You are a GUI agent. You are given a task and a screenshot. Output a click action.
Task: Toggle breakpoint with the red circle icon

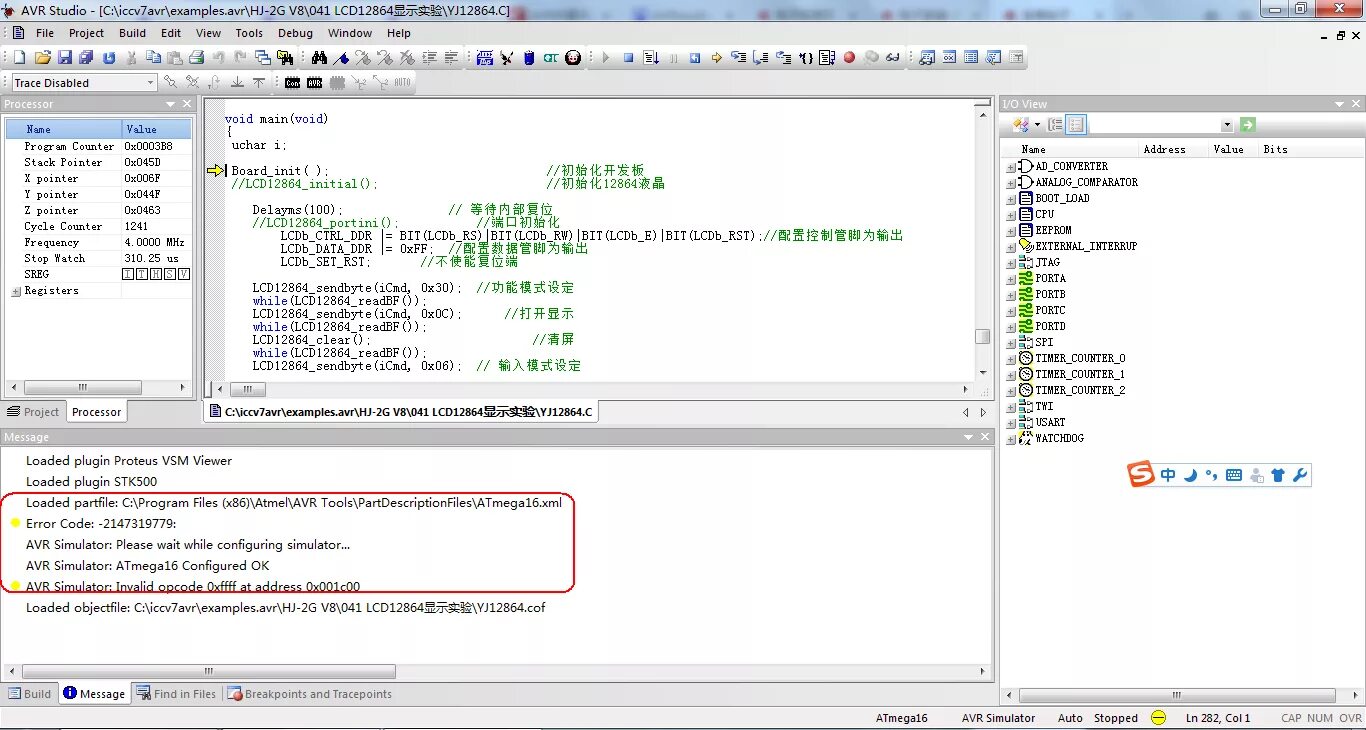coord(849,57)
